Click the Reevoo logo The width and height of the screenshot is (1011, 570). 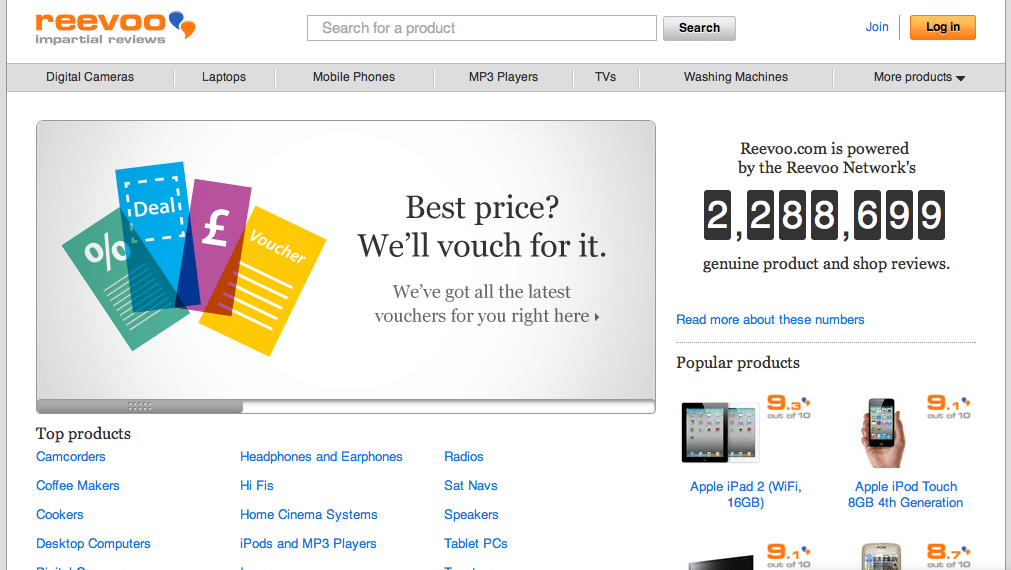pos(115,28)
